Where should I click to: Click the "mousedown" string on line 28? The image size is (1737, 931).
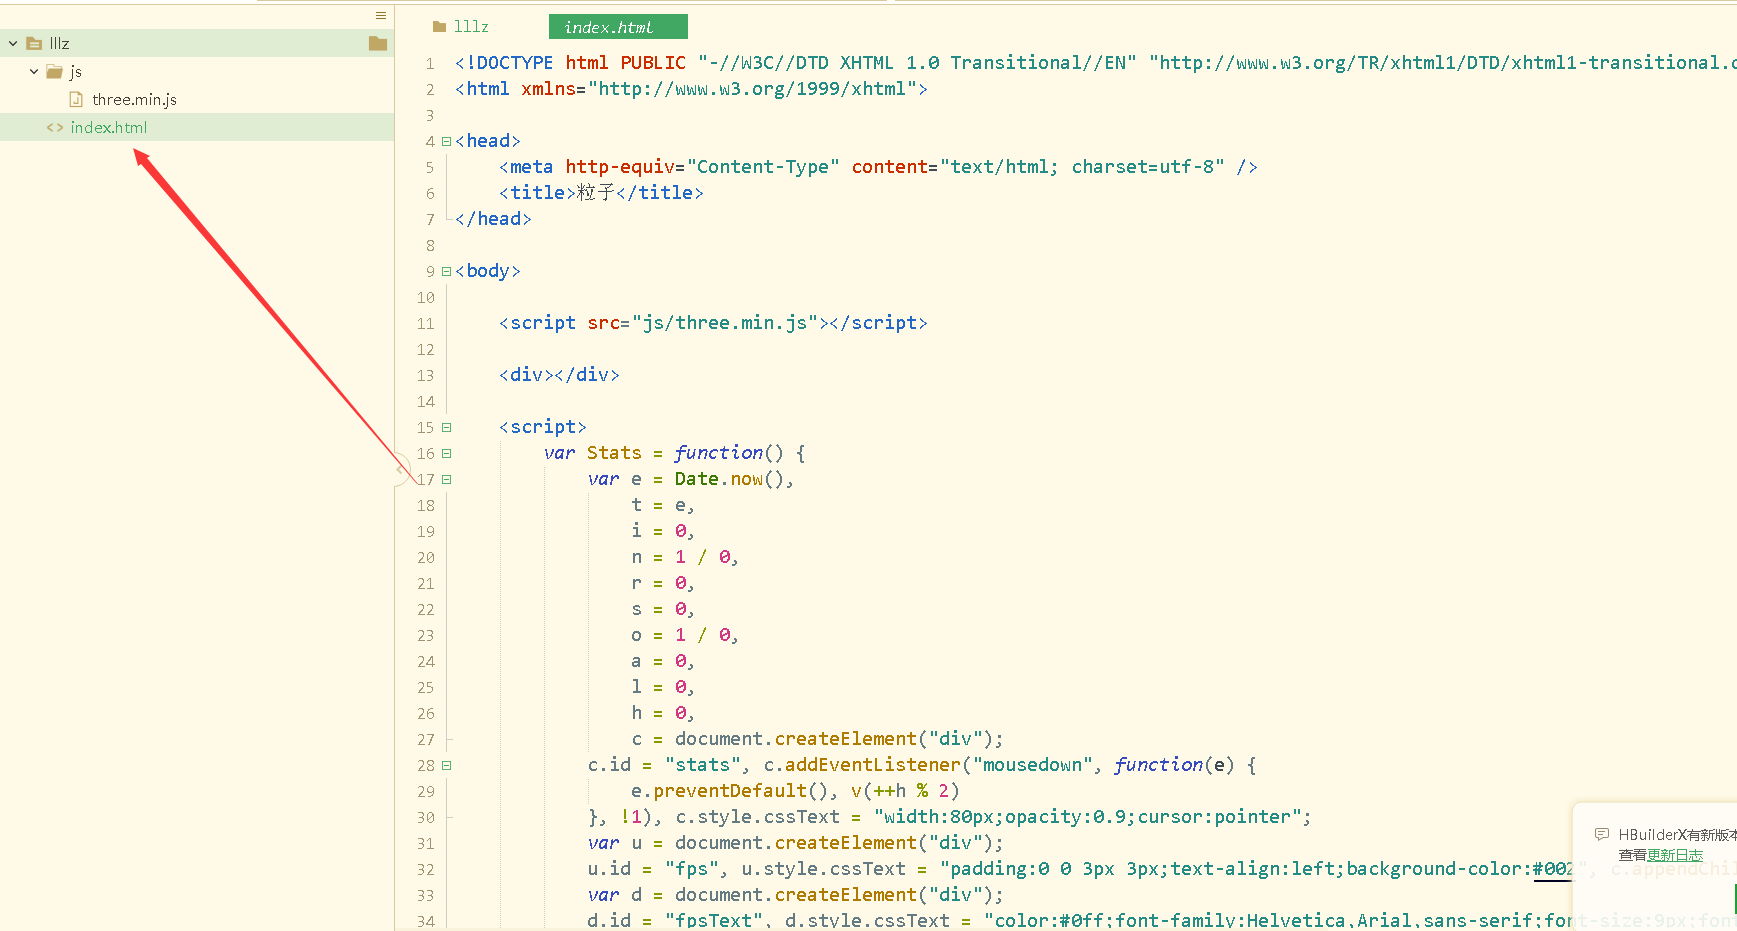(1033, 765)
